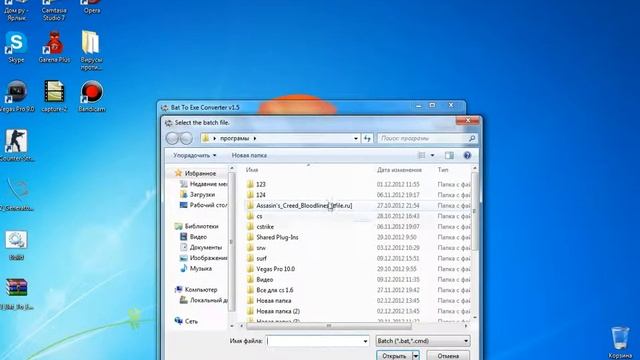640x360 pixels.
Task: Click the file list vertical scrollbar
Action: (x=475, y=212)
